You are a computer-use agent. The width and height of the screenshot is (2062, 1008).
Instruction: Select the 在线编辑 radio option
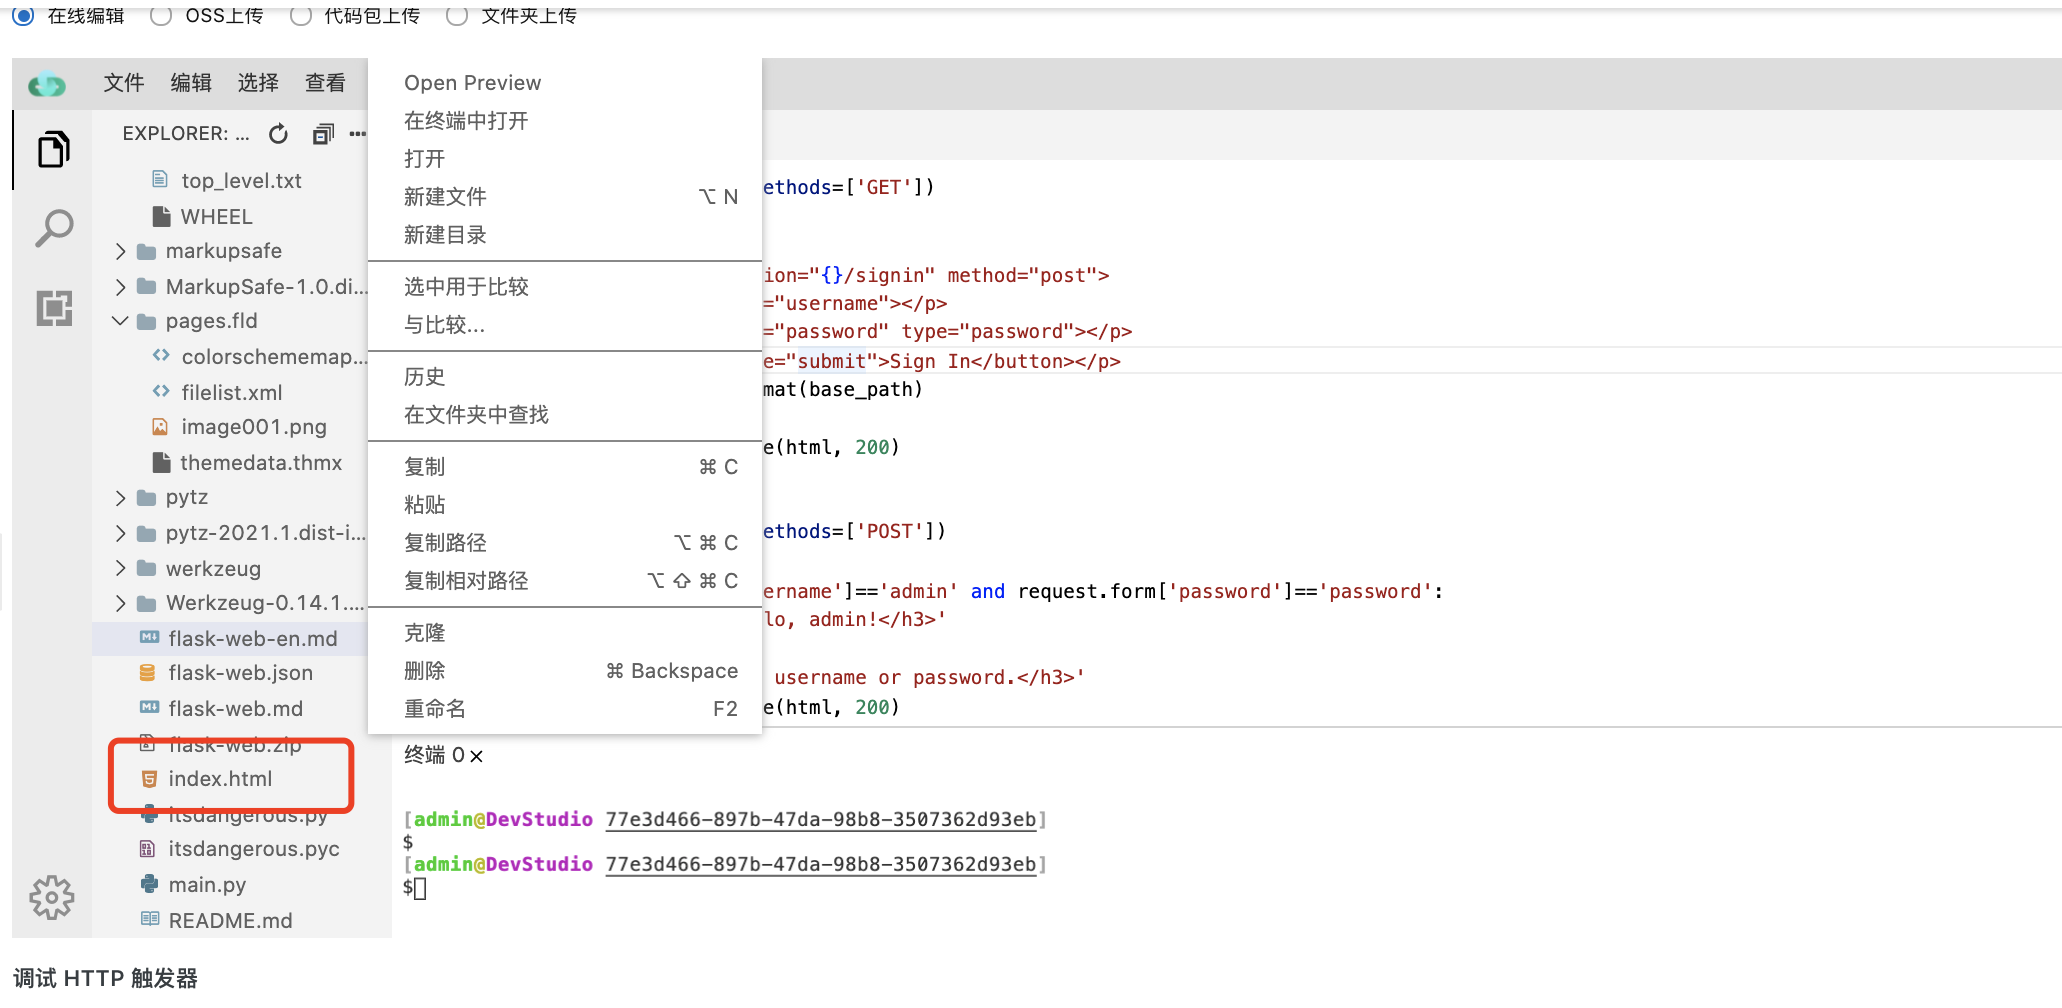point(23,15)
